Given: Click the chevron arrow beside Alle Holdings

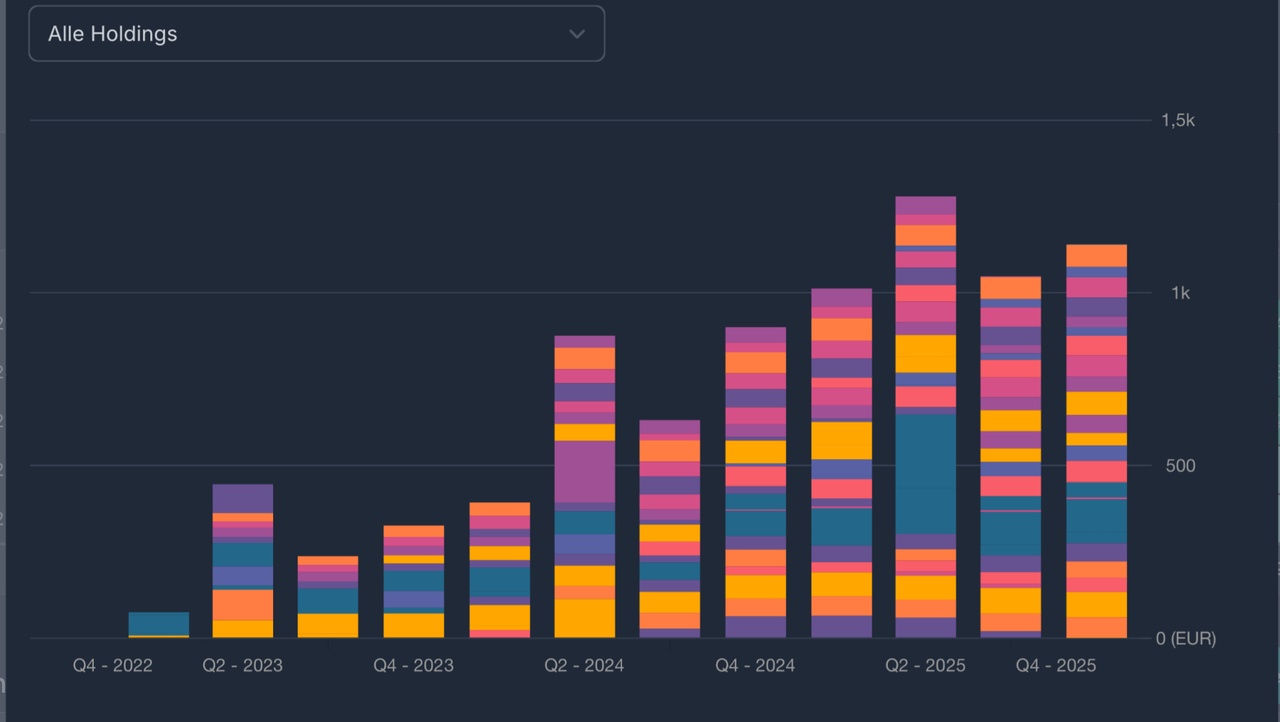Looking at the screenshot, I should [x=577, y=34].
